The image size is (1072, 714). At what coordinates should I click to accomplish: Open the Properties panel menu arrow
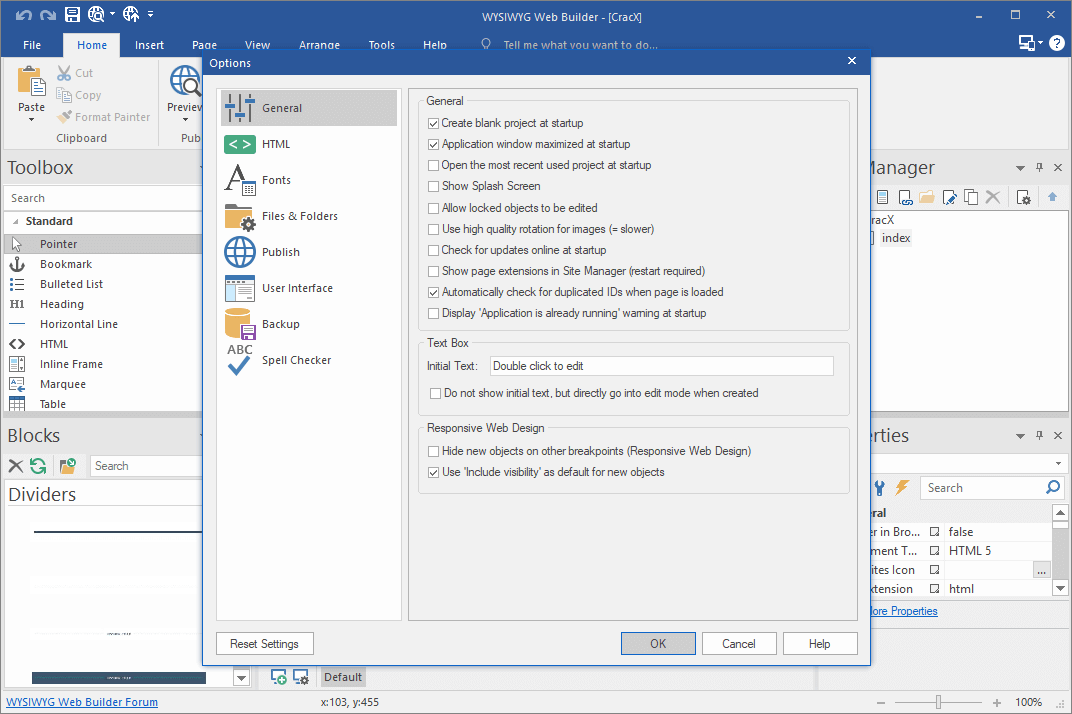coord(1020,436)
